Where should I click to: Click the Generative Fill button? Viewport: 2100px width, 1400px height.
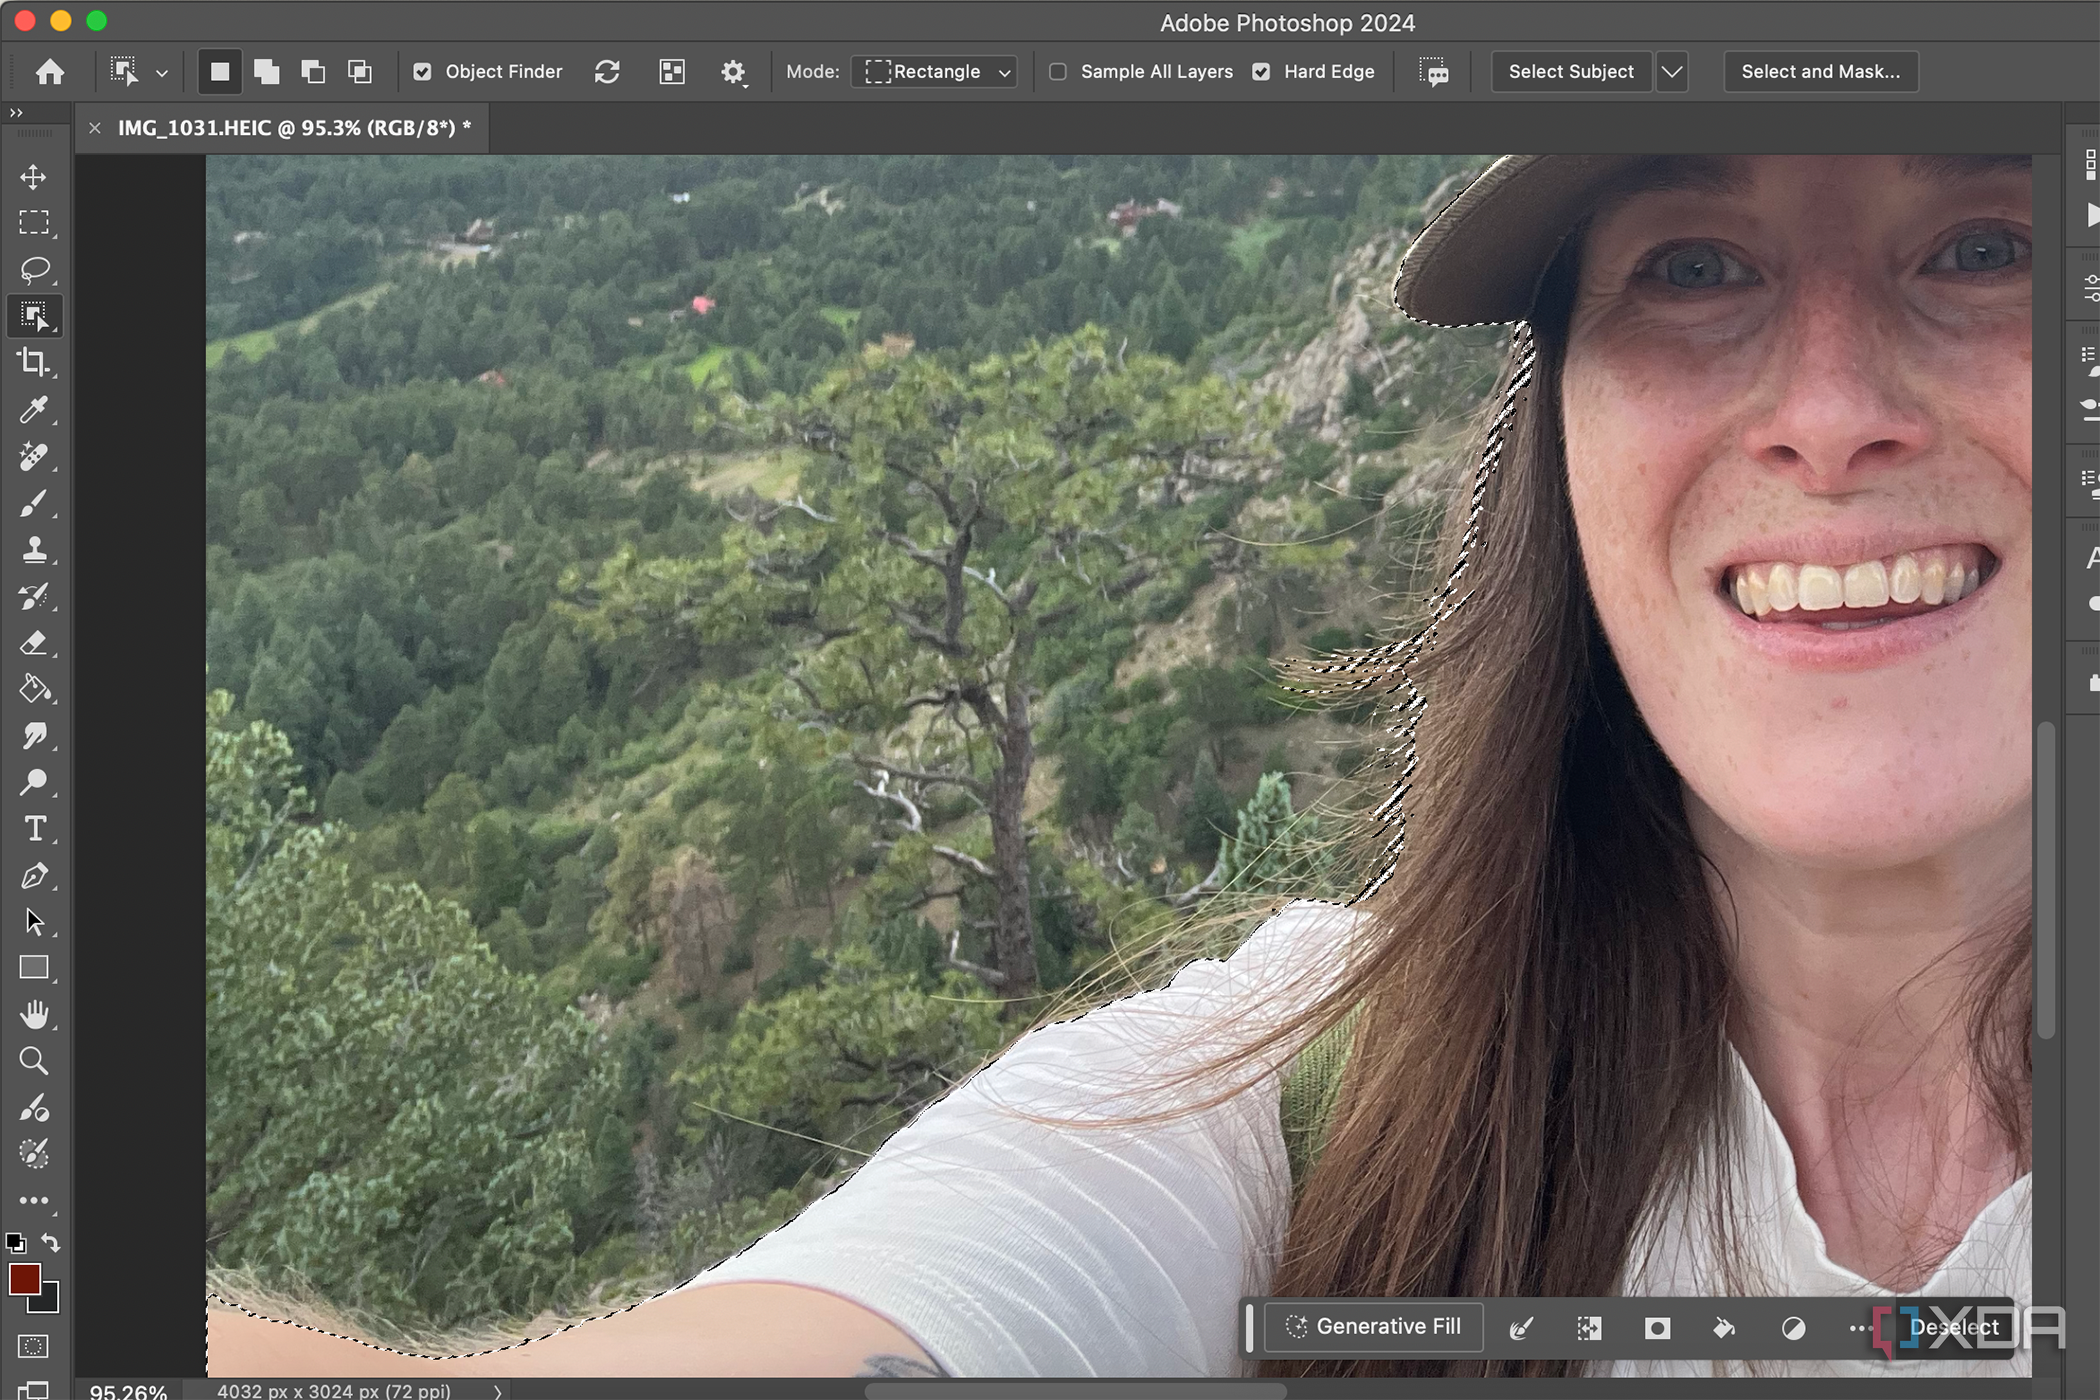click(x=1374, y=1327)
